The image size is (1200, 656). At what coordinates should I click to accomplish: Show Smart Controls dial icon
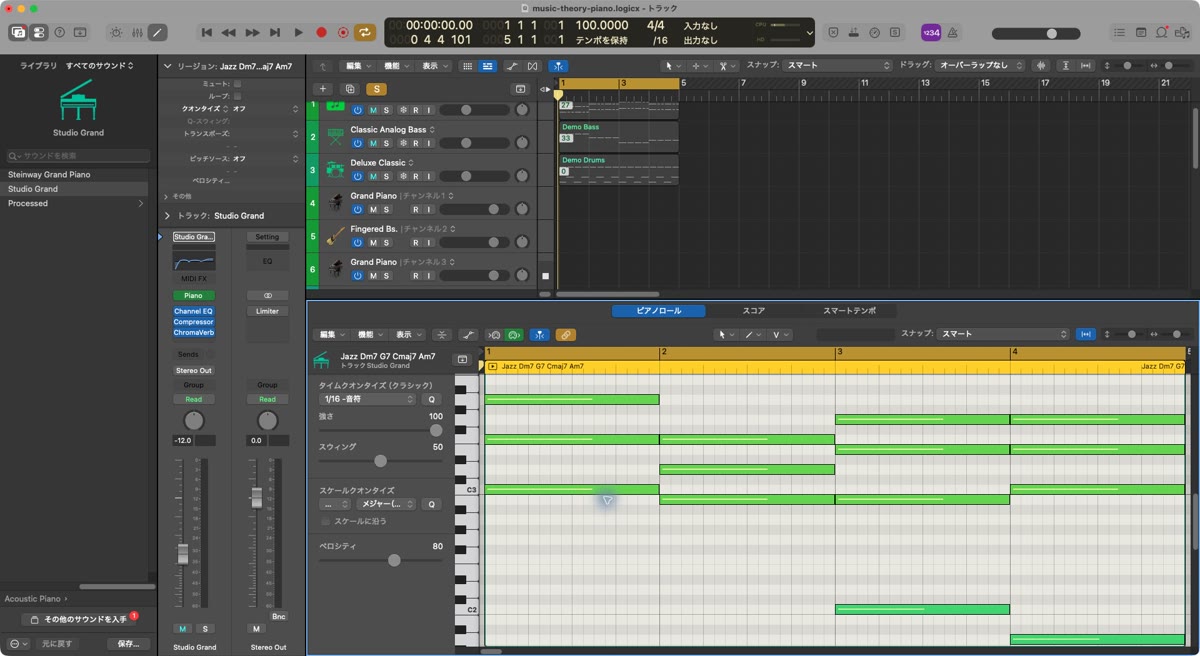[x=116, y=32]
